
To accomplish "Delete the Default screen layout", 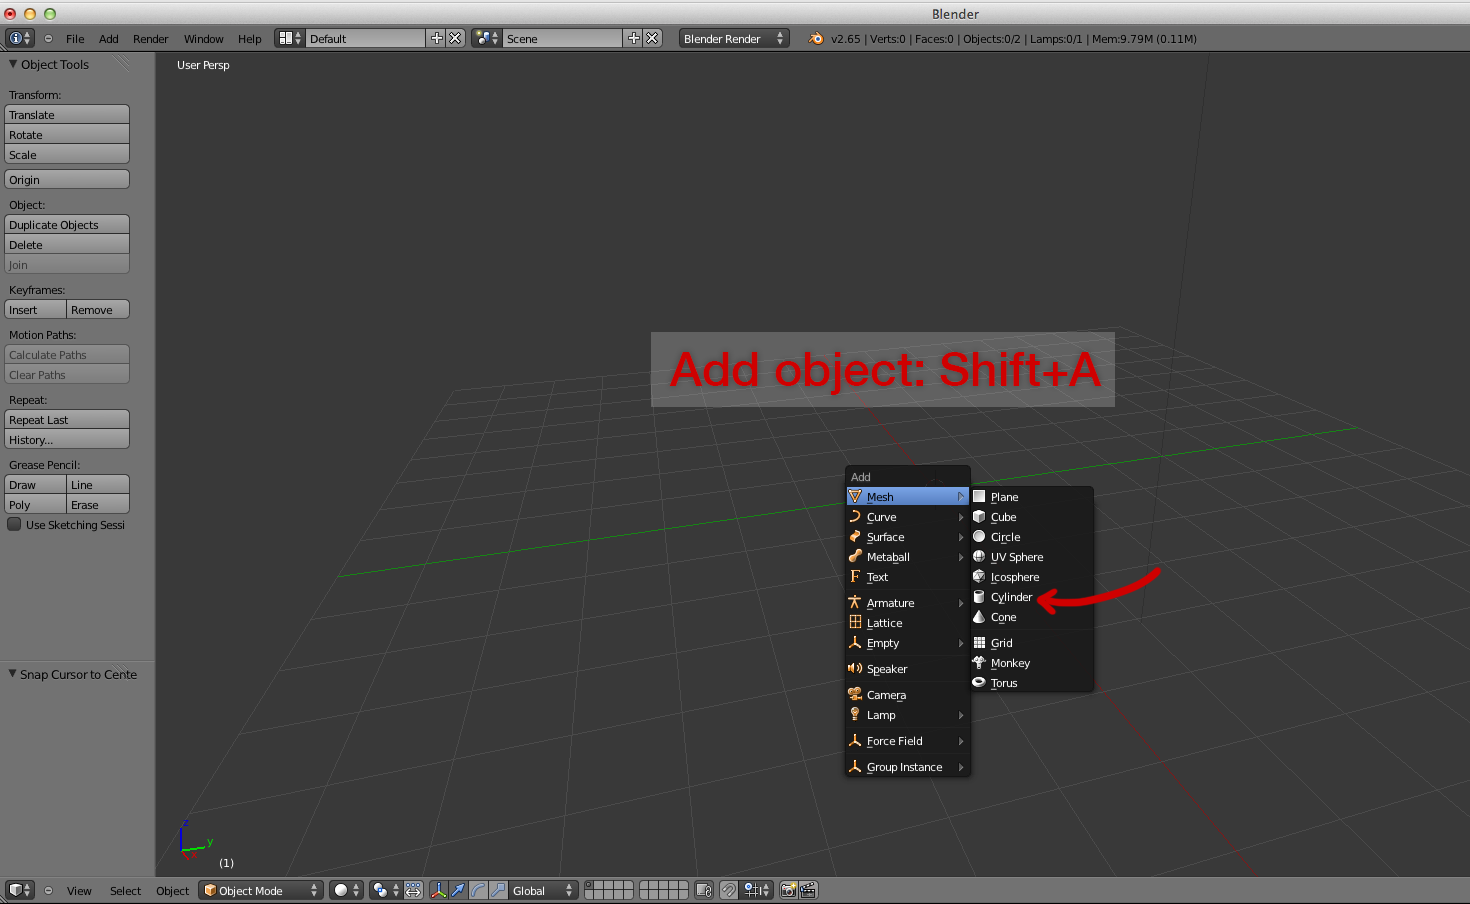I will (455, 38).
